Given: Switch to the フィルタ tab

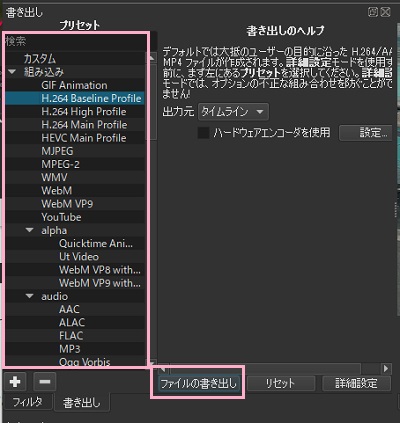Looking at the screenshot, I should pyautogui.click(x=28, y=402).
